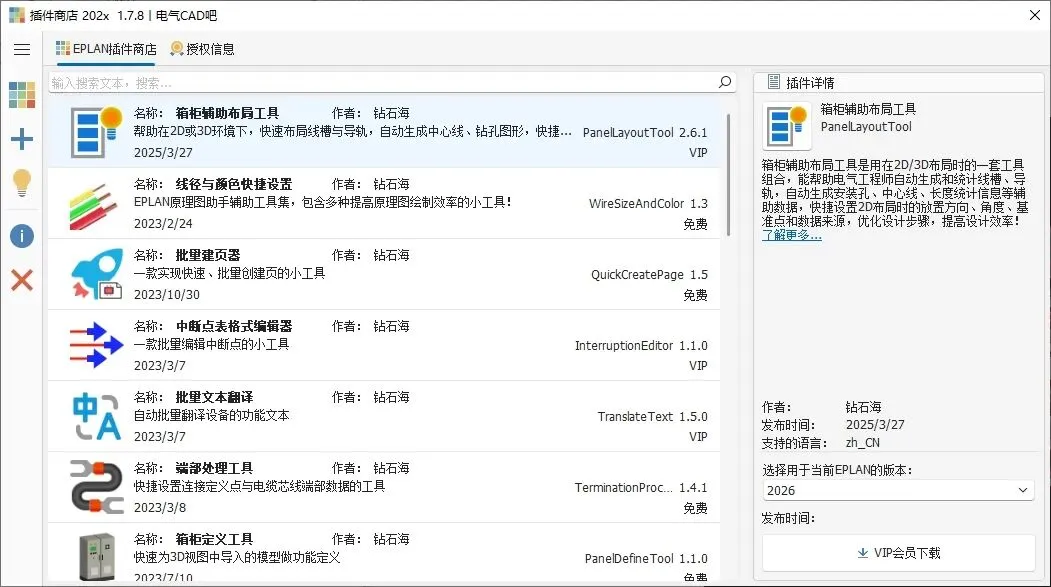Image resolution: width=1051 pixels, height=587 pixels.
Task: Click the cable connector icon for 端部处理工具
Action: (x=97, y=486)
